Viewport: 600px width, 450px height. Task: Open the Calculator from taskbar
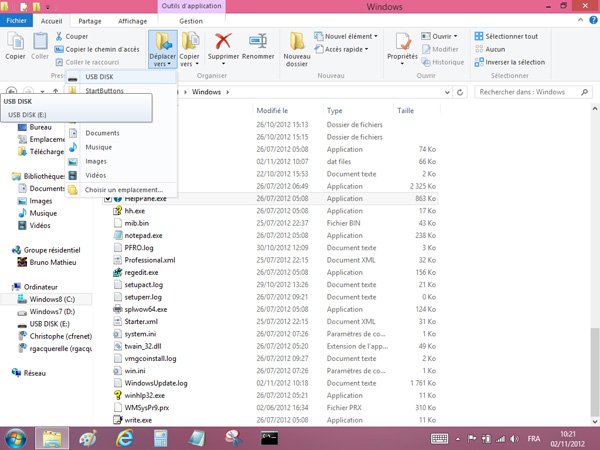pos(161,439)
